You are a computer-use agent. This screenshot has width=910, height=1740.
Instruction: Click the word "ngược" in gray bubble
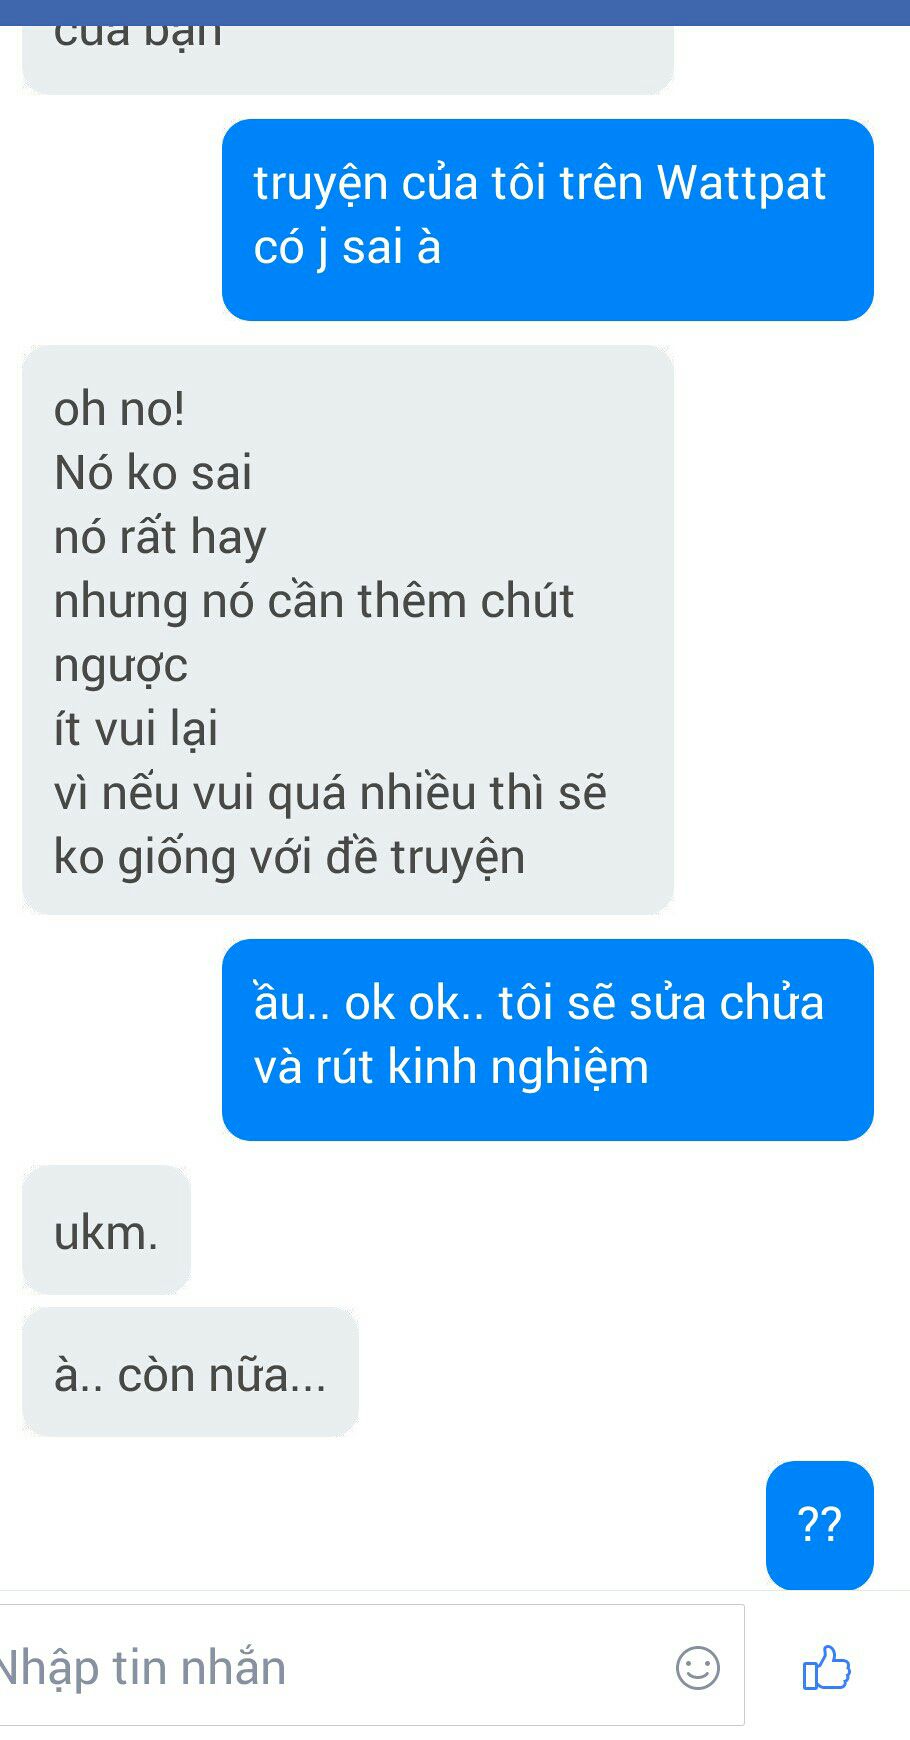[121, 667]
